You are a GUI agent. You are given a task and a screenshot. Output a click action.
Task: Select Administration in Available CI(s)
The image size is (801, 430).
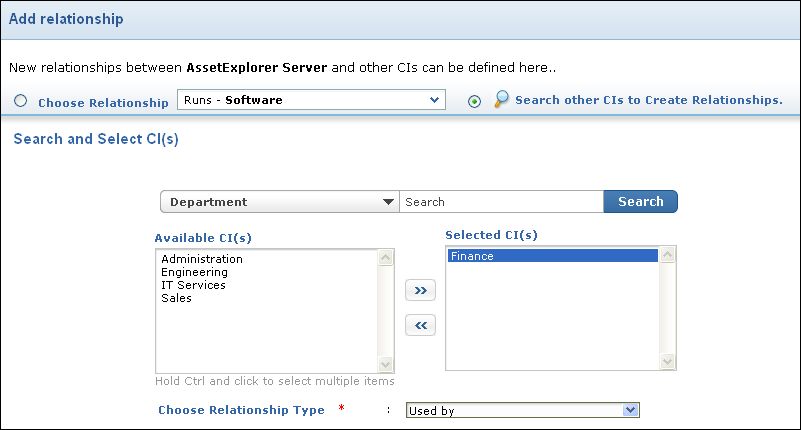coord(202,259)
